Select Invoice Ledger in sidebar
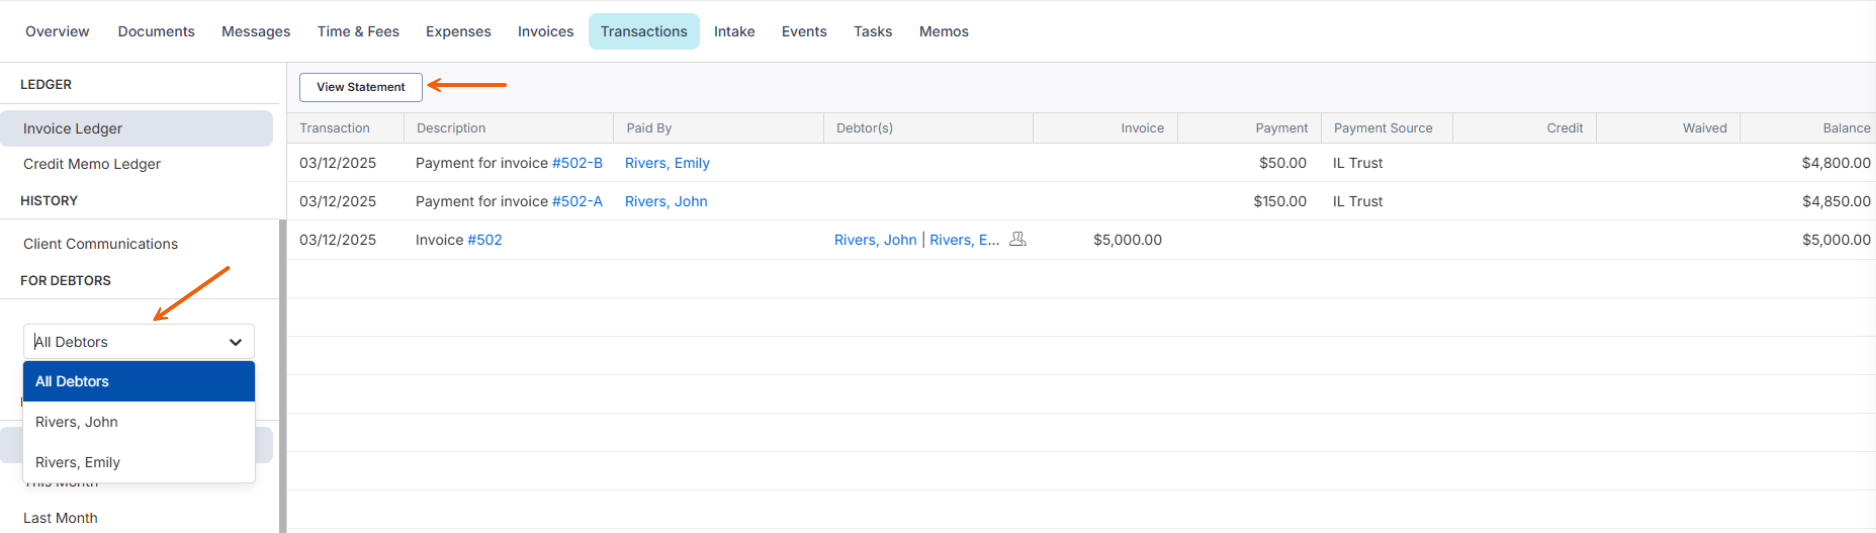This screenshot has width=1876, height=533. click(x=73, y=129)
